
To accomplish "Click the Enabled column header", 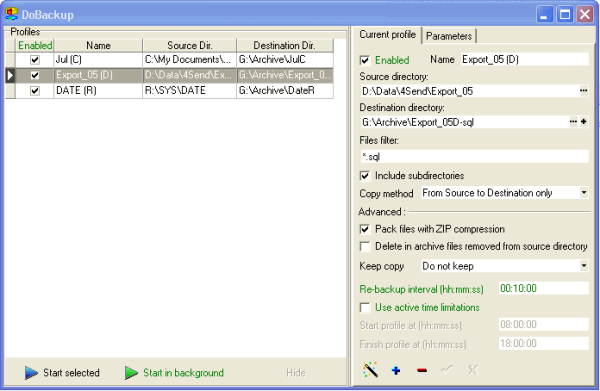I will [34, 46].
